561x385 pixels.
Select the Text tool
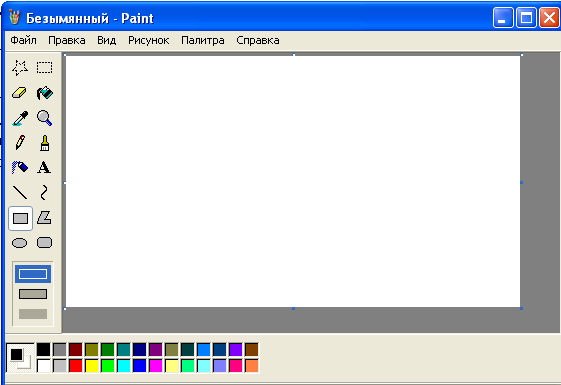(44, 167)
